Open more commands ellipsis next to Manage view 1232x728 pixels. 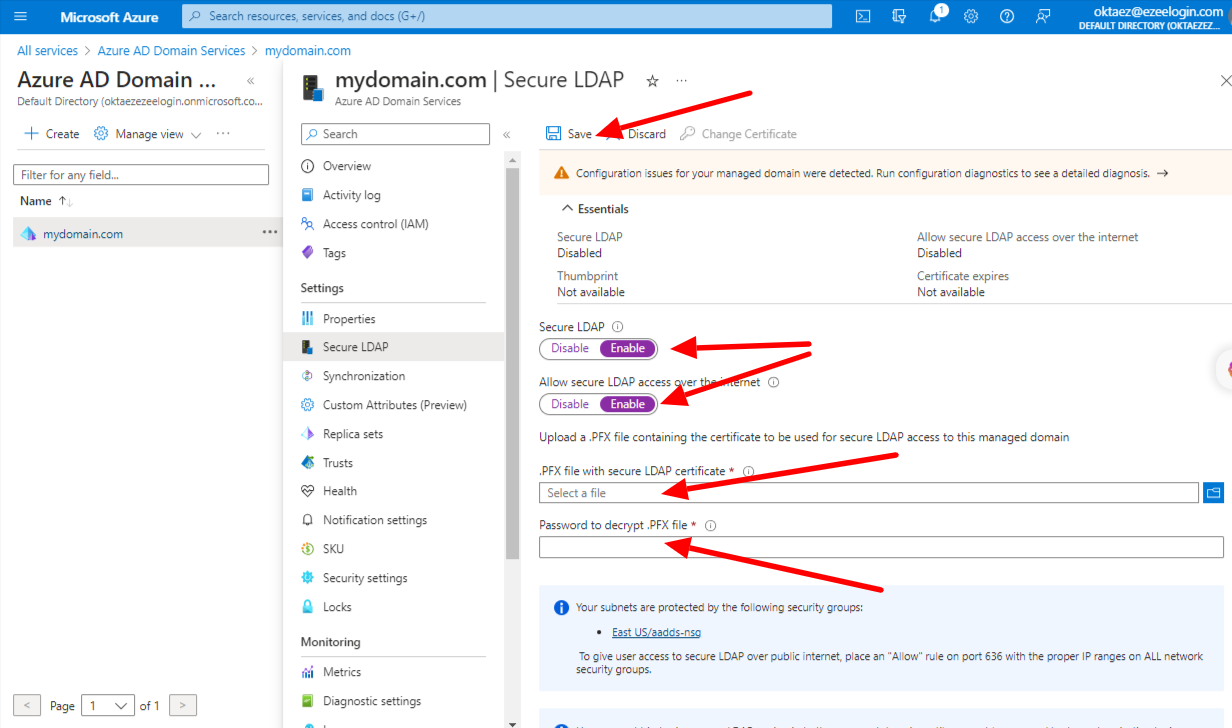click(223, 133)
